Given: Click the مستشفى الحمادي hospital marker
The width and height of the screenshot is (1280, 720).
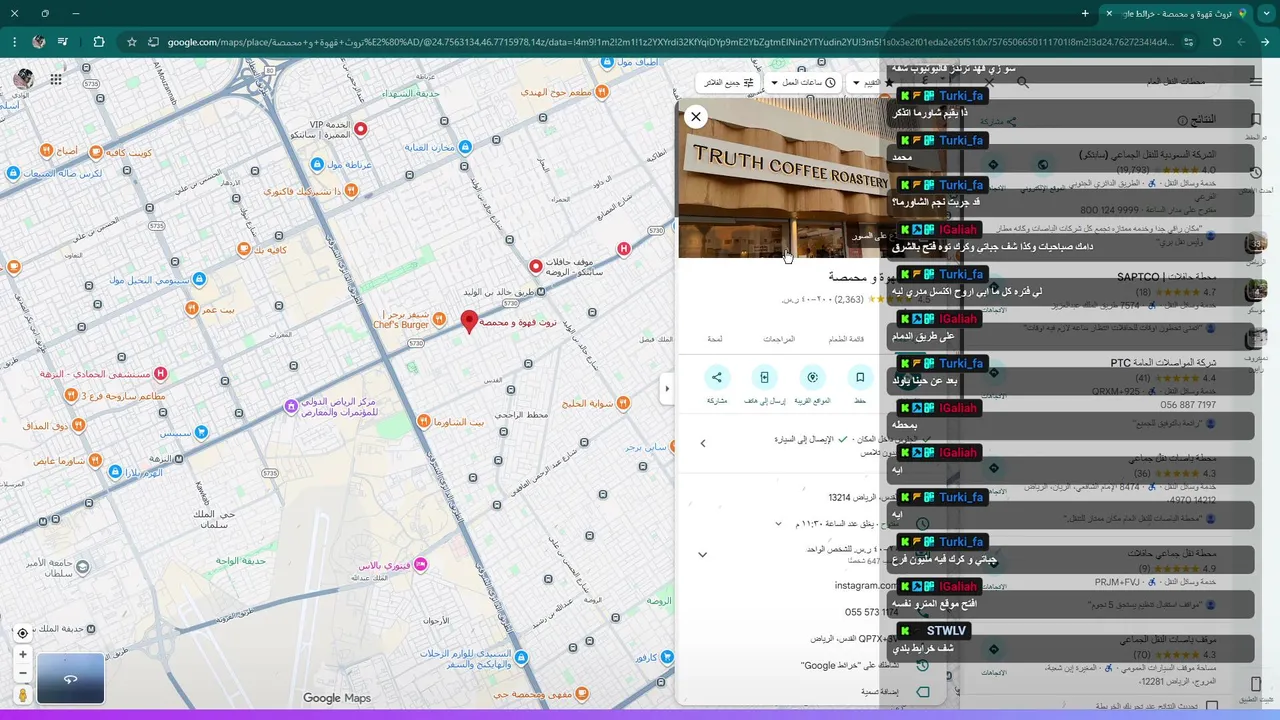Looking at the screenshot, I should pos(160,374).
